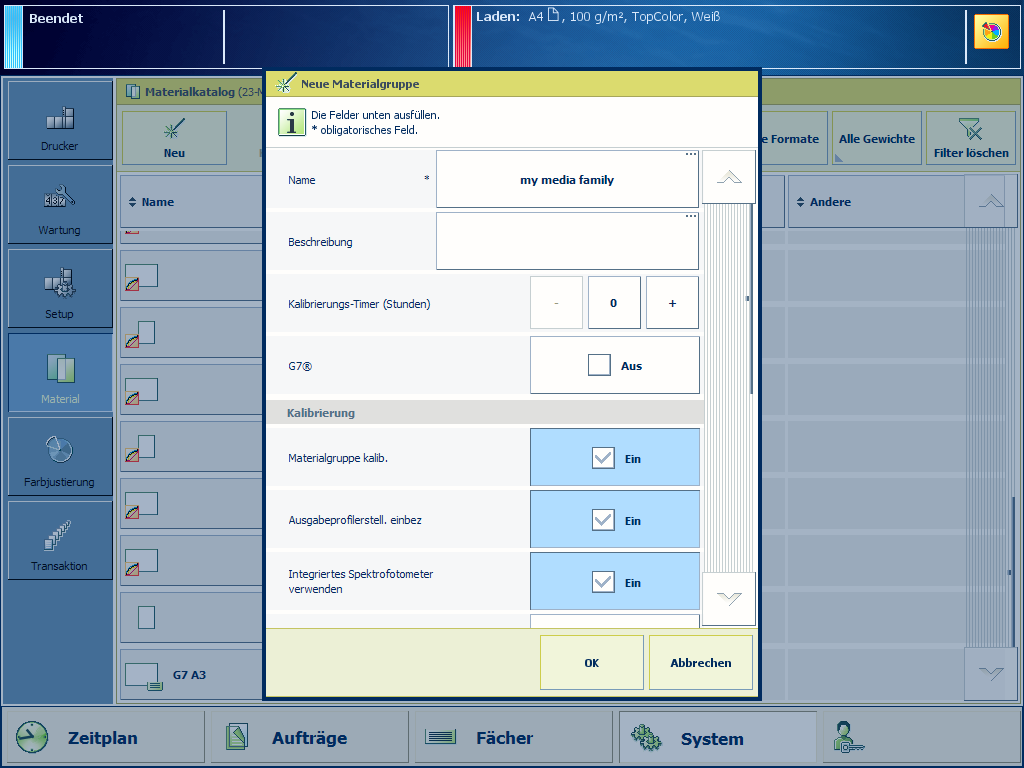Click the Kalibrierung section header
This screenshot has width=1024, height=768.
point(485,413)
